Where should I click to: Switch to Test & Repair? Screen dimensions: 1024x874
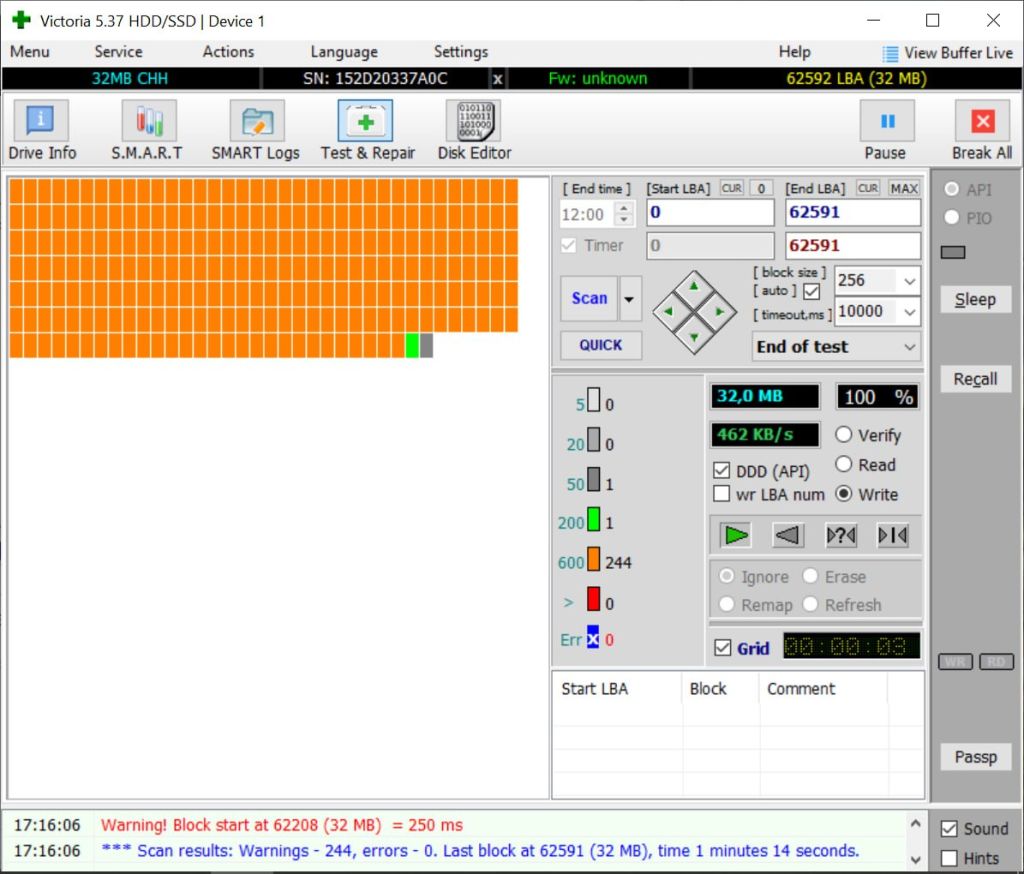pos(367,130)
